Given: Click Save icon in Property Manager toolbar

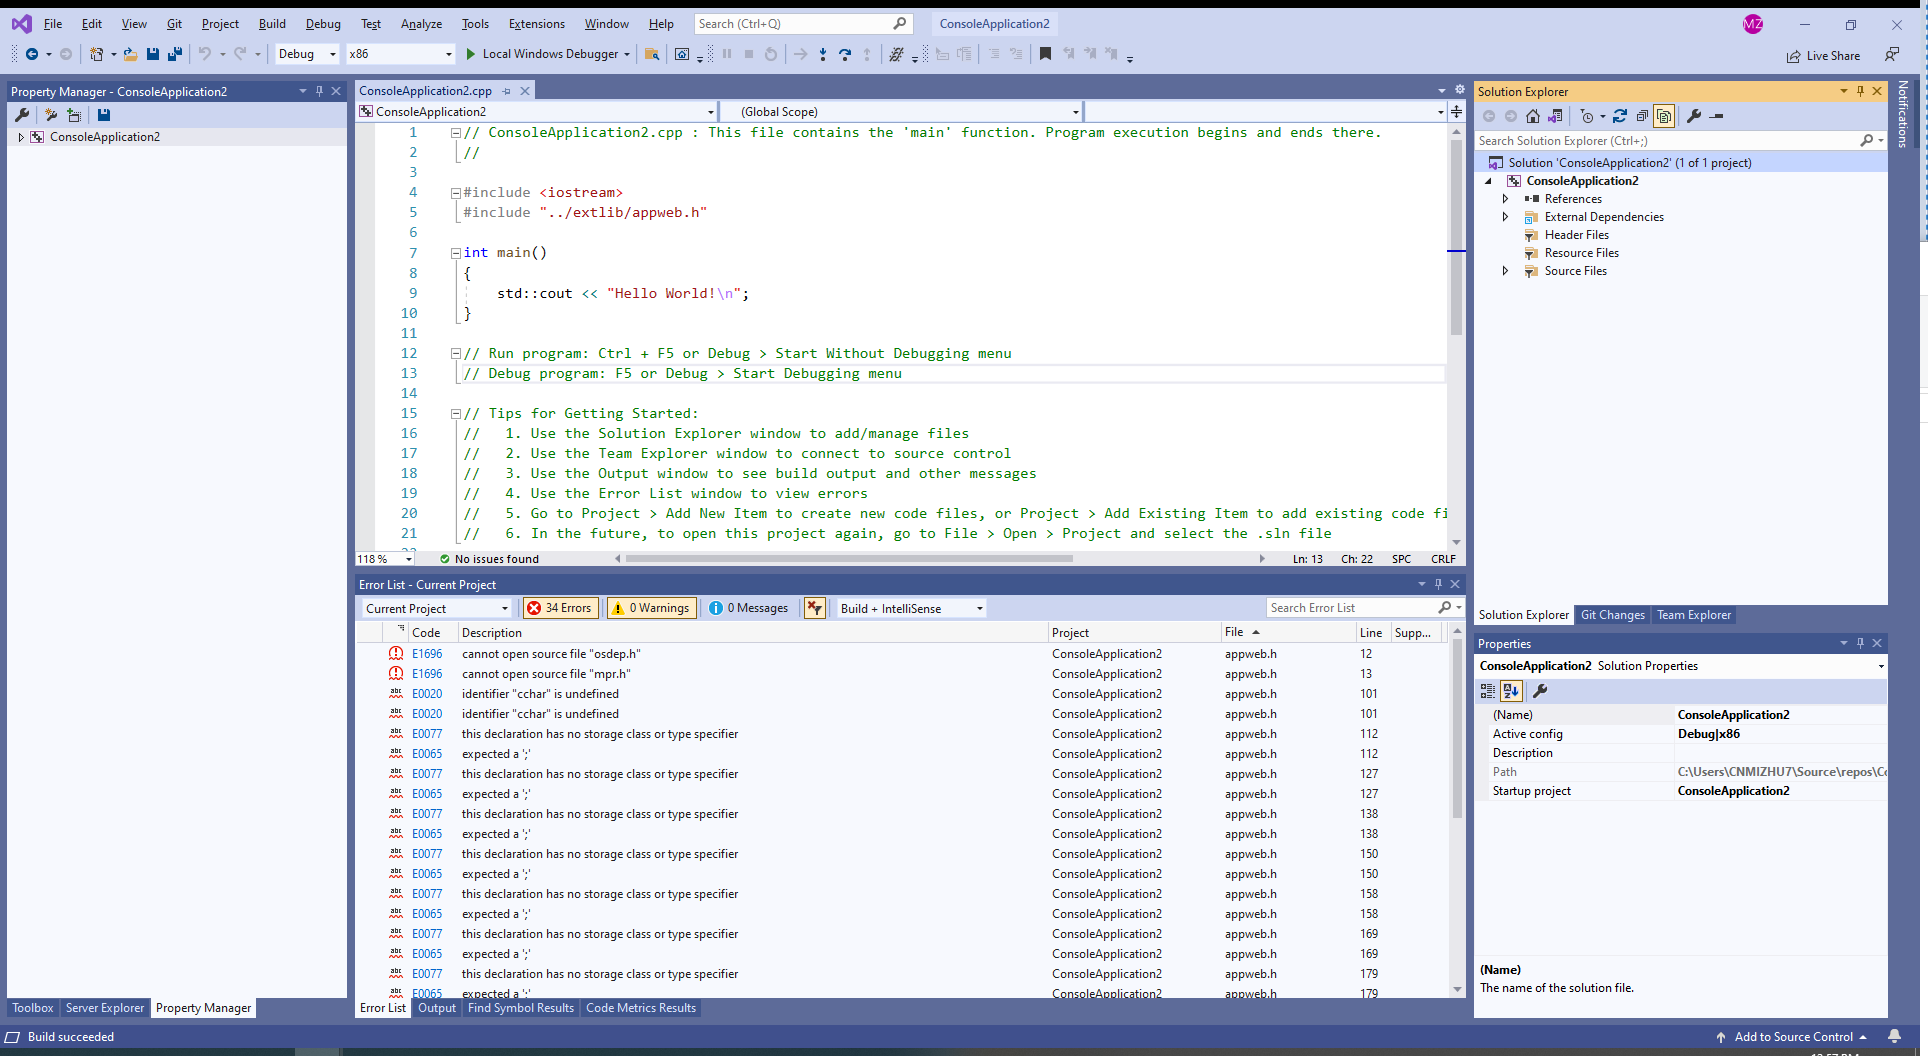Looking at the screenshot, I should (104, 115).
